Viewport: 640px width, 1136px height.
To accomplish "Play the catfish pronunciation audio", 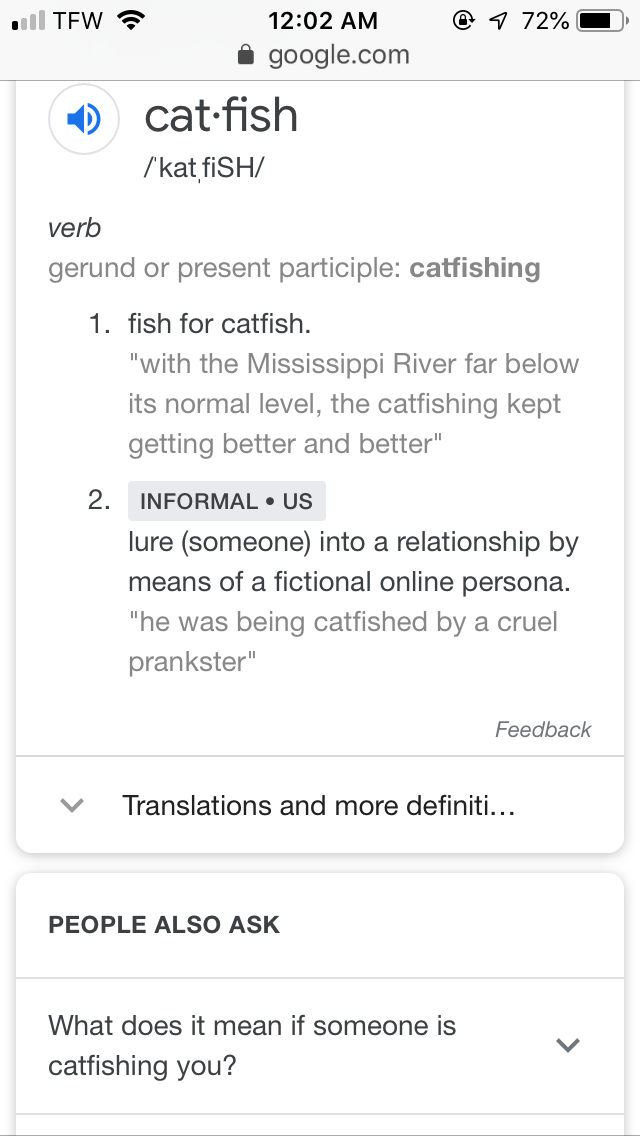I will [x=84, y=120].
